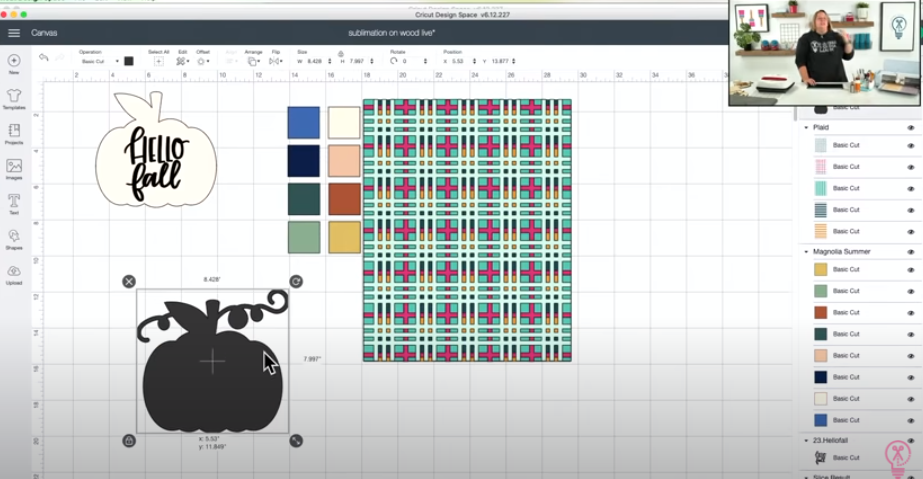Screen dimensions: 923x479
Task: Hide the yellow Magnolia Summer layer
Action: 911,270
